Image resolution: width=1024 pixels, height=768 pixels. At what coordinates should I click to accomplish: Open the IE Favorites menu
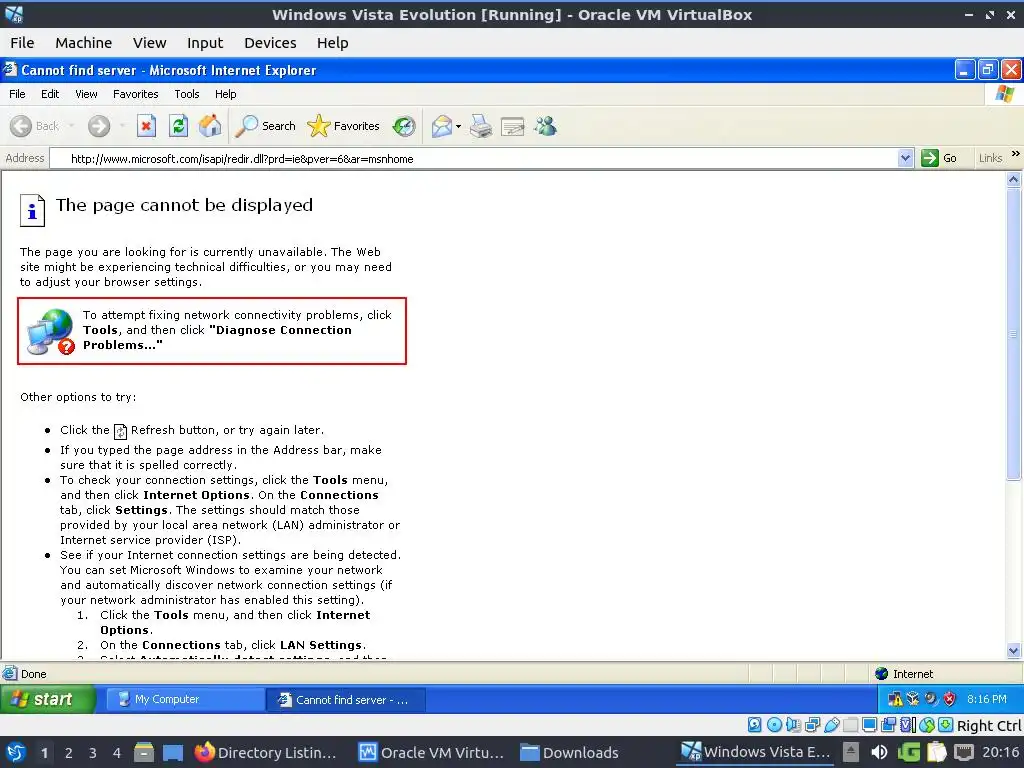135,94
